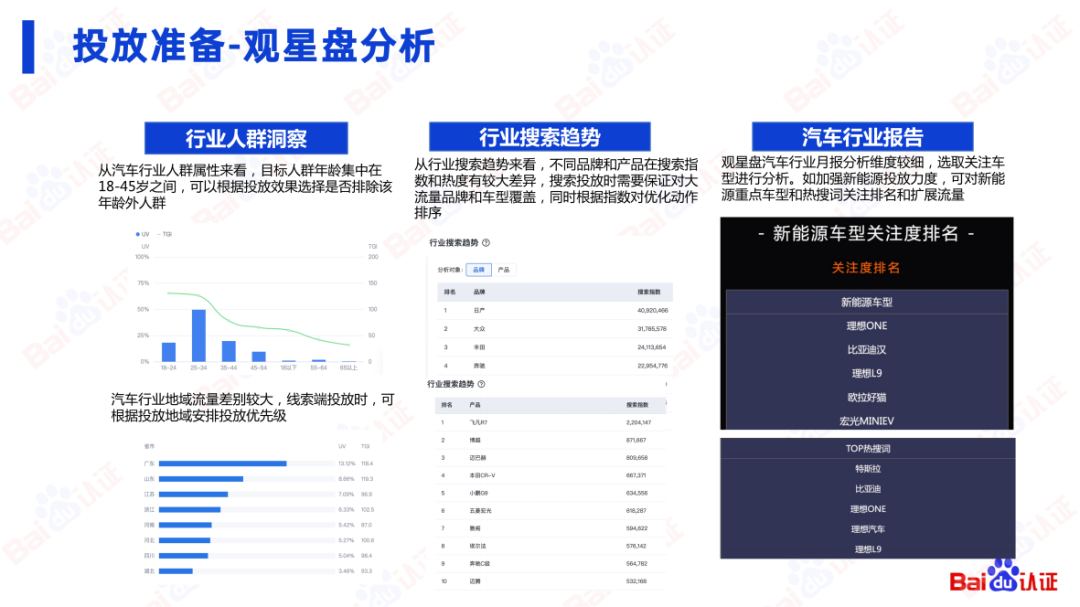
Task: Click the 广东 province bar
Action: (222, 464)
